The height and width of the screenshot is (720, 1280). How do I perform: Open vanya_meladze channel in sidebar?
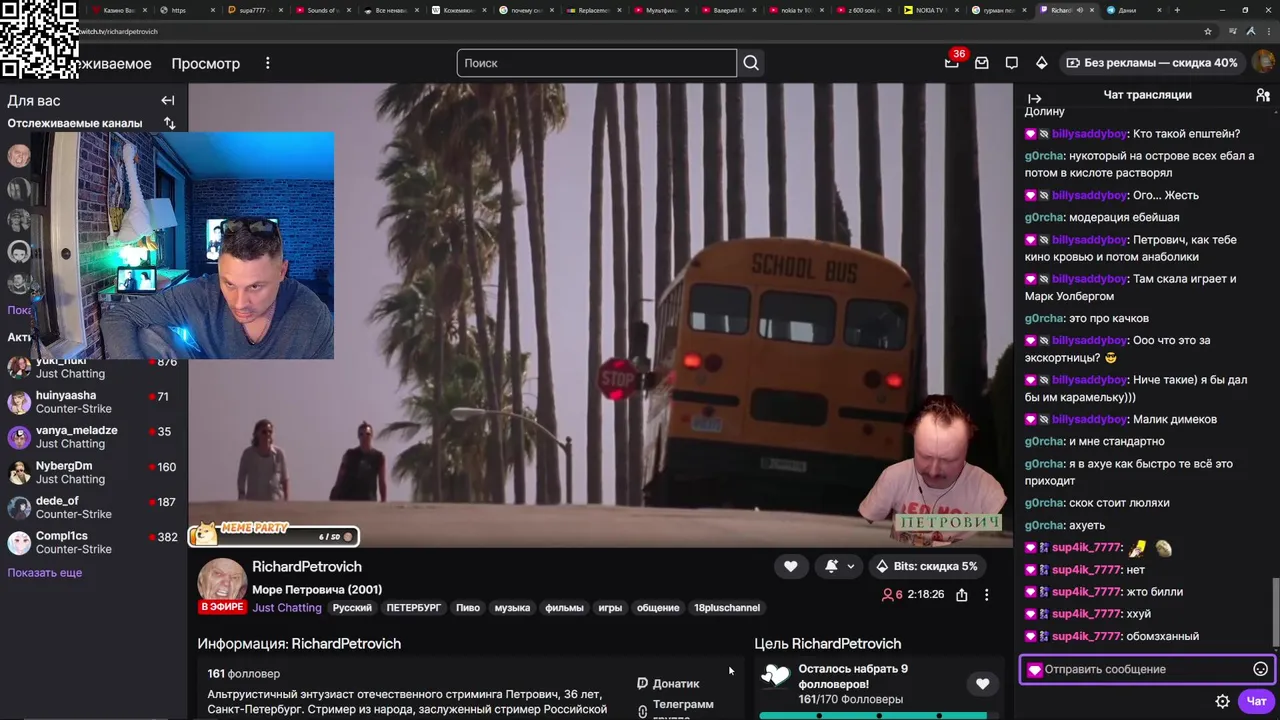pyautogui.click(x=92, y=437)
